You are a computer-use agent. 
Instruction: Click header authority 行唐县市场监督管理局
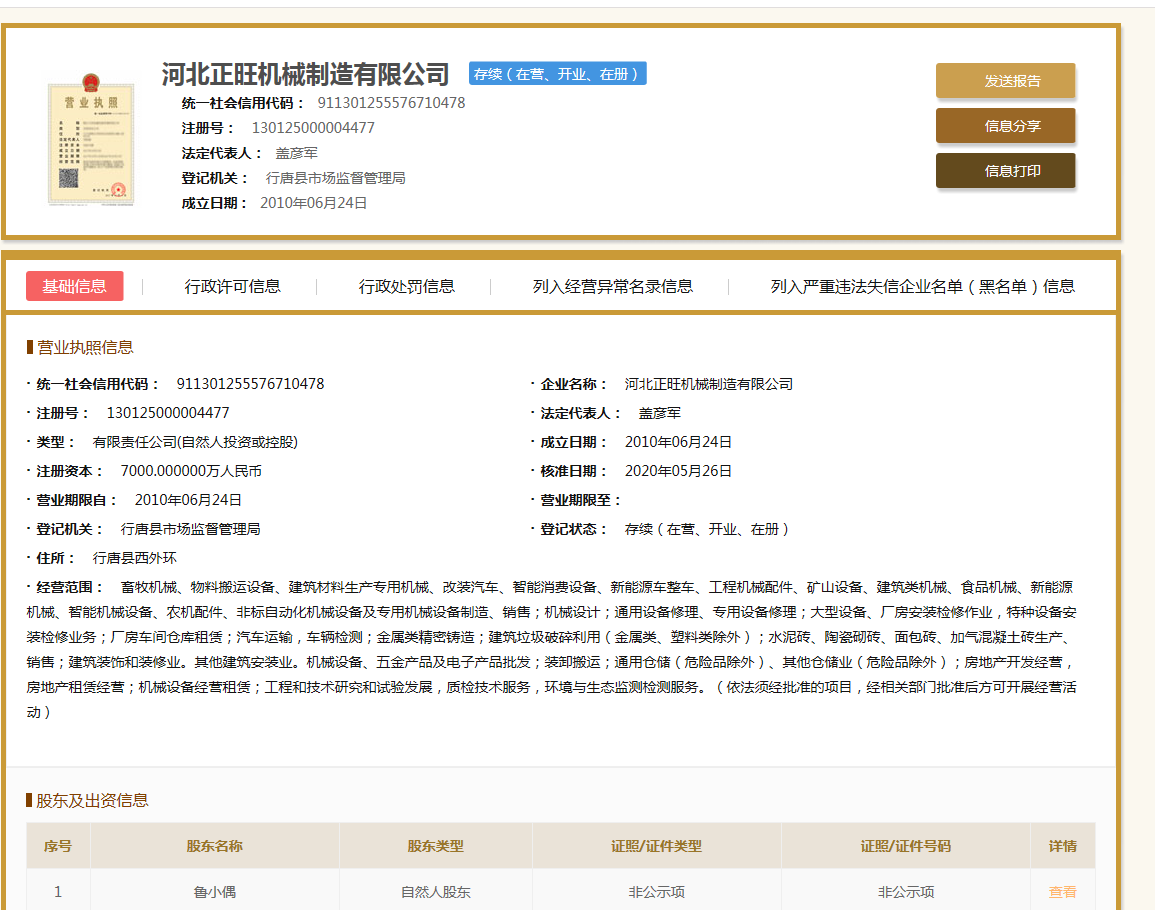tap(335, 178)
